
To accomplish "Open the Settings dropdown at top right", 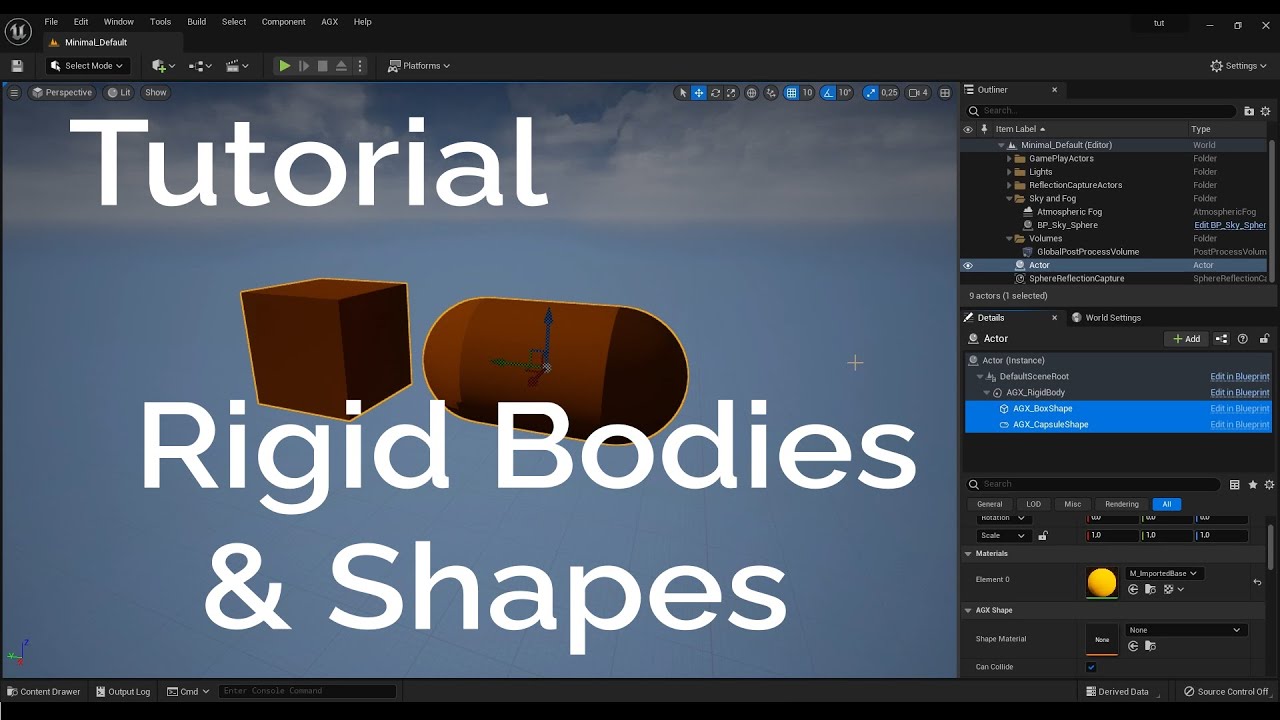I will click(1240, 66).
